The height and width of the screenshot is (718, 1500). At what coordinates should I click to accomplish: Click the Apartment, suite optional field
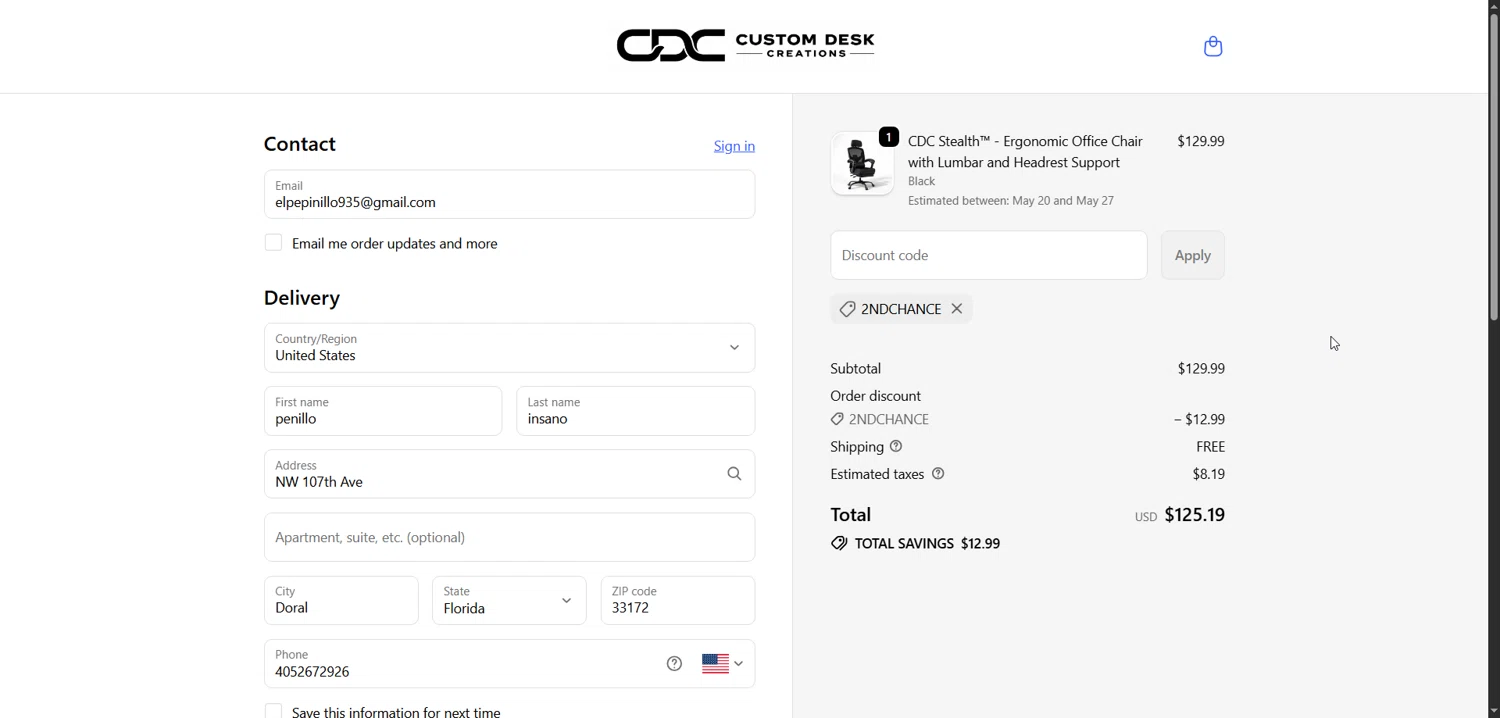coord(509,537)
